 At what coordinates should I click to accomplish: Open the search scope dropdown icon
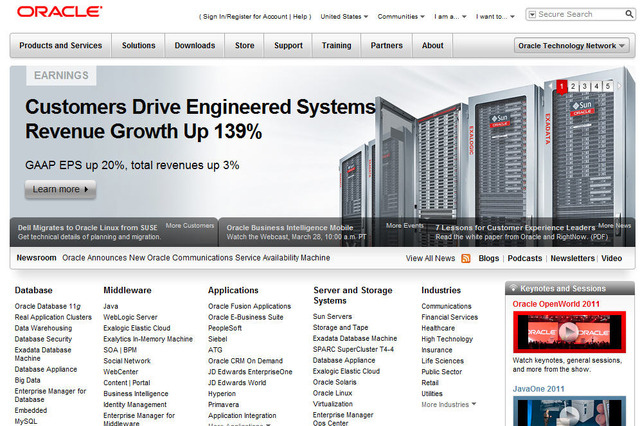(x=532, y=15)
